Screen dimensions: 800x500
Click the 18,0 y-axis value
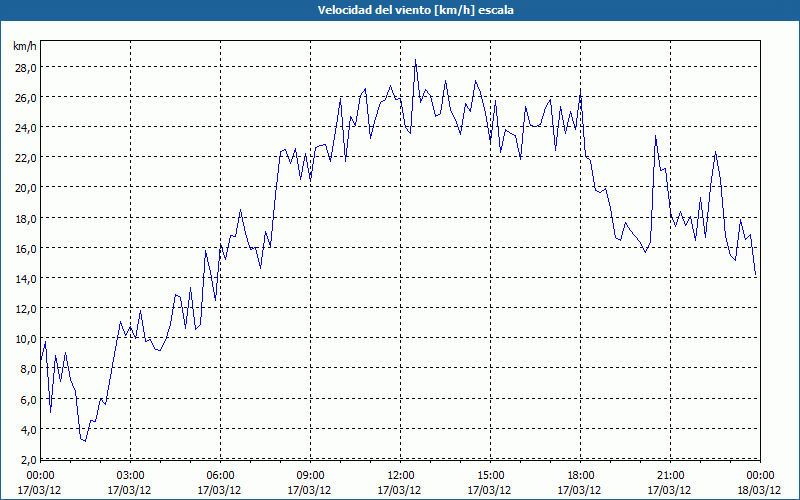pyautogui.click(x=25, y=218)
